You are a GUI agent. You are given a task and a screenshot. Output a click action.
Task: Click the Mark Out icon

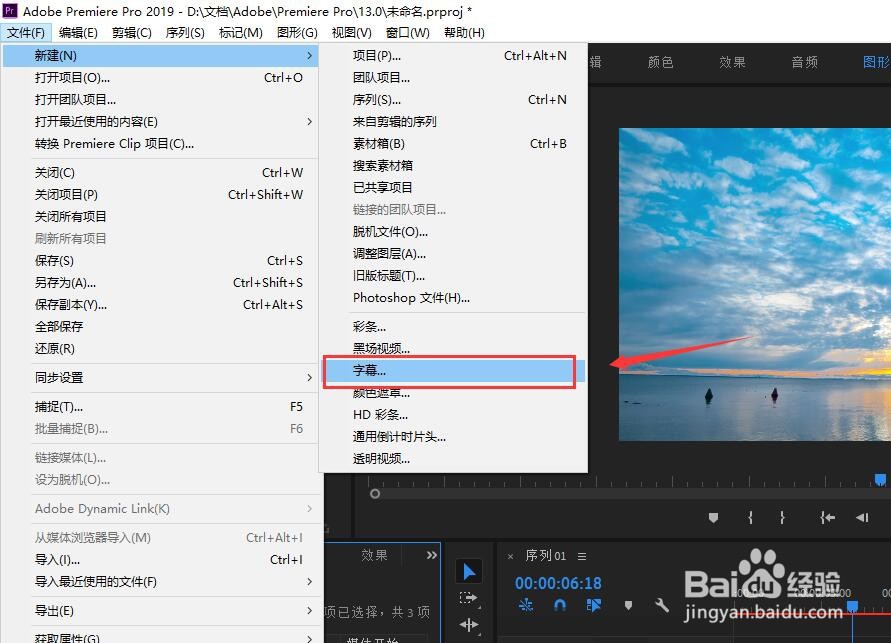pyautogui.click(x=782, y=518)
